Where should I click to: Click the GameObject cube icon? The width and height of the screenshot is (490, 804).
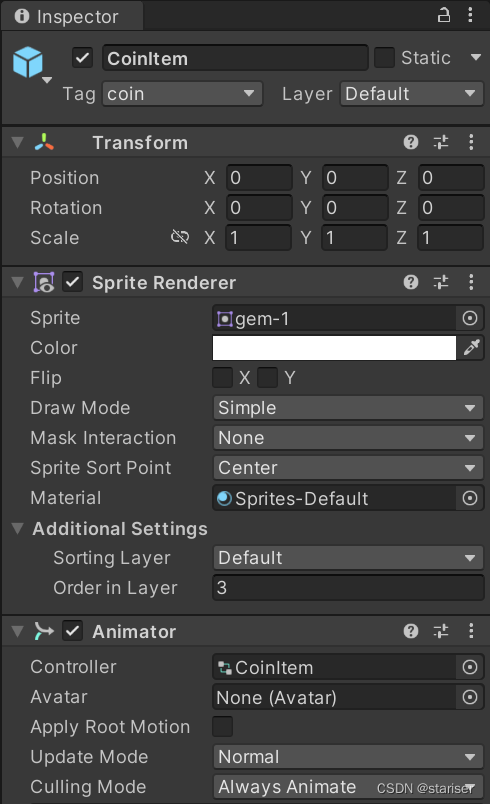28,63
